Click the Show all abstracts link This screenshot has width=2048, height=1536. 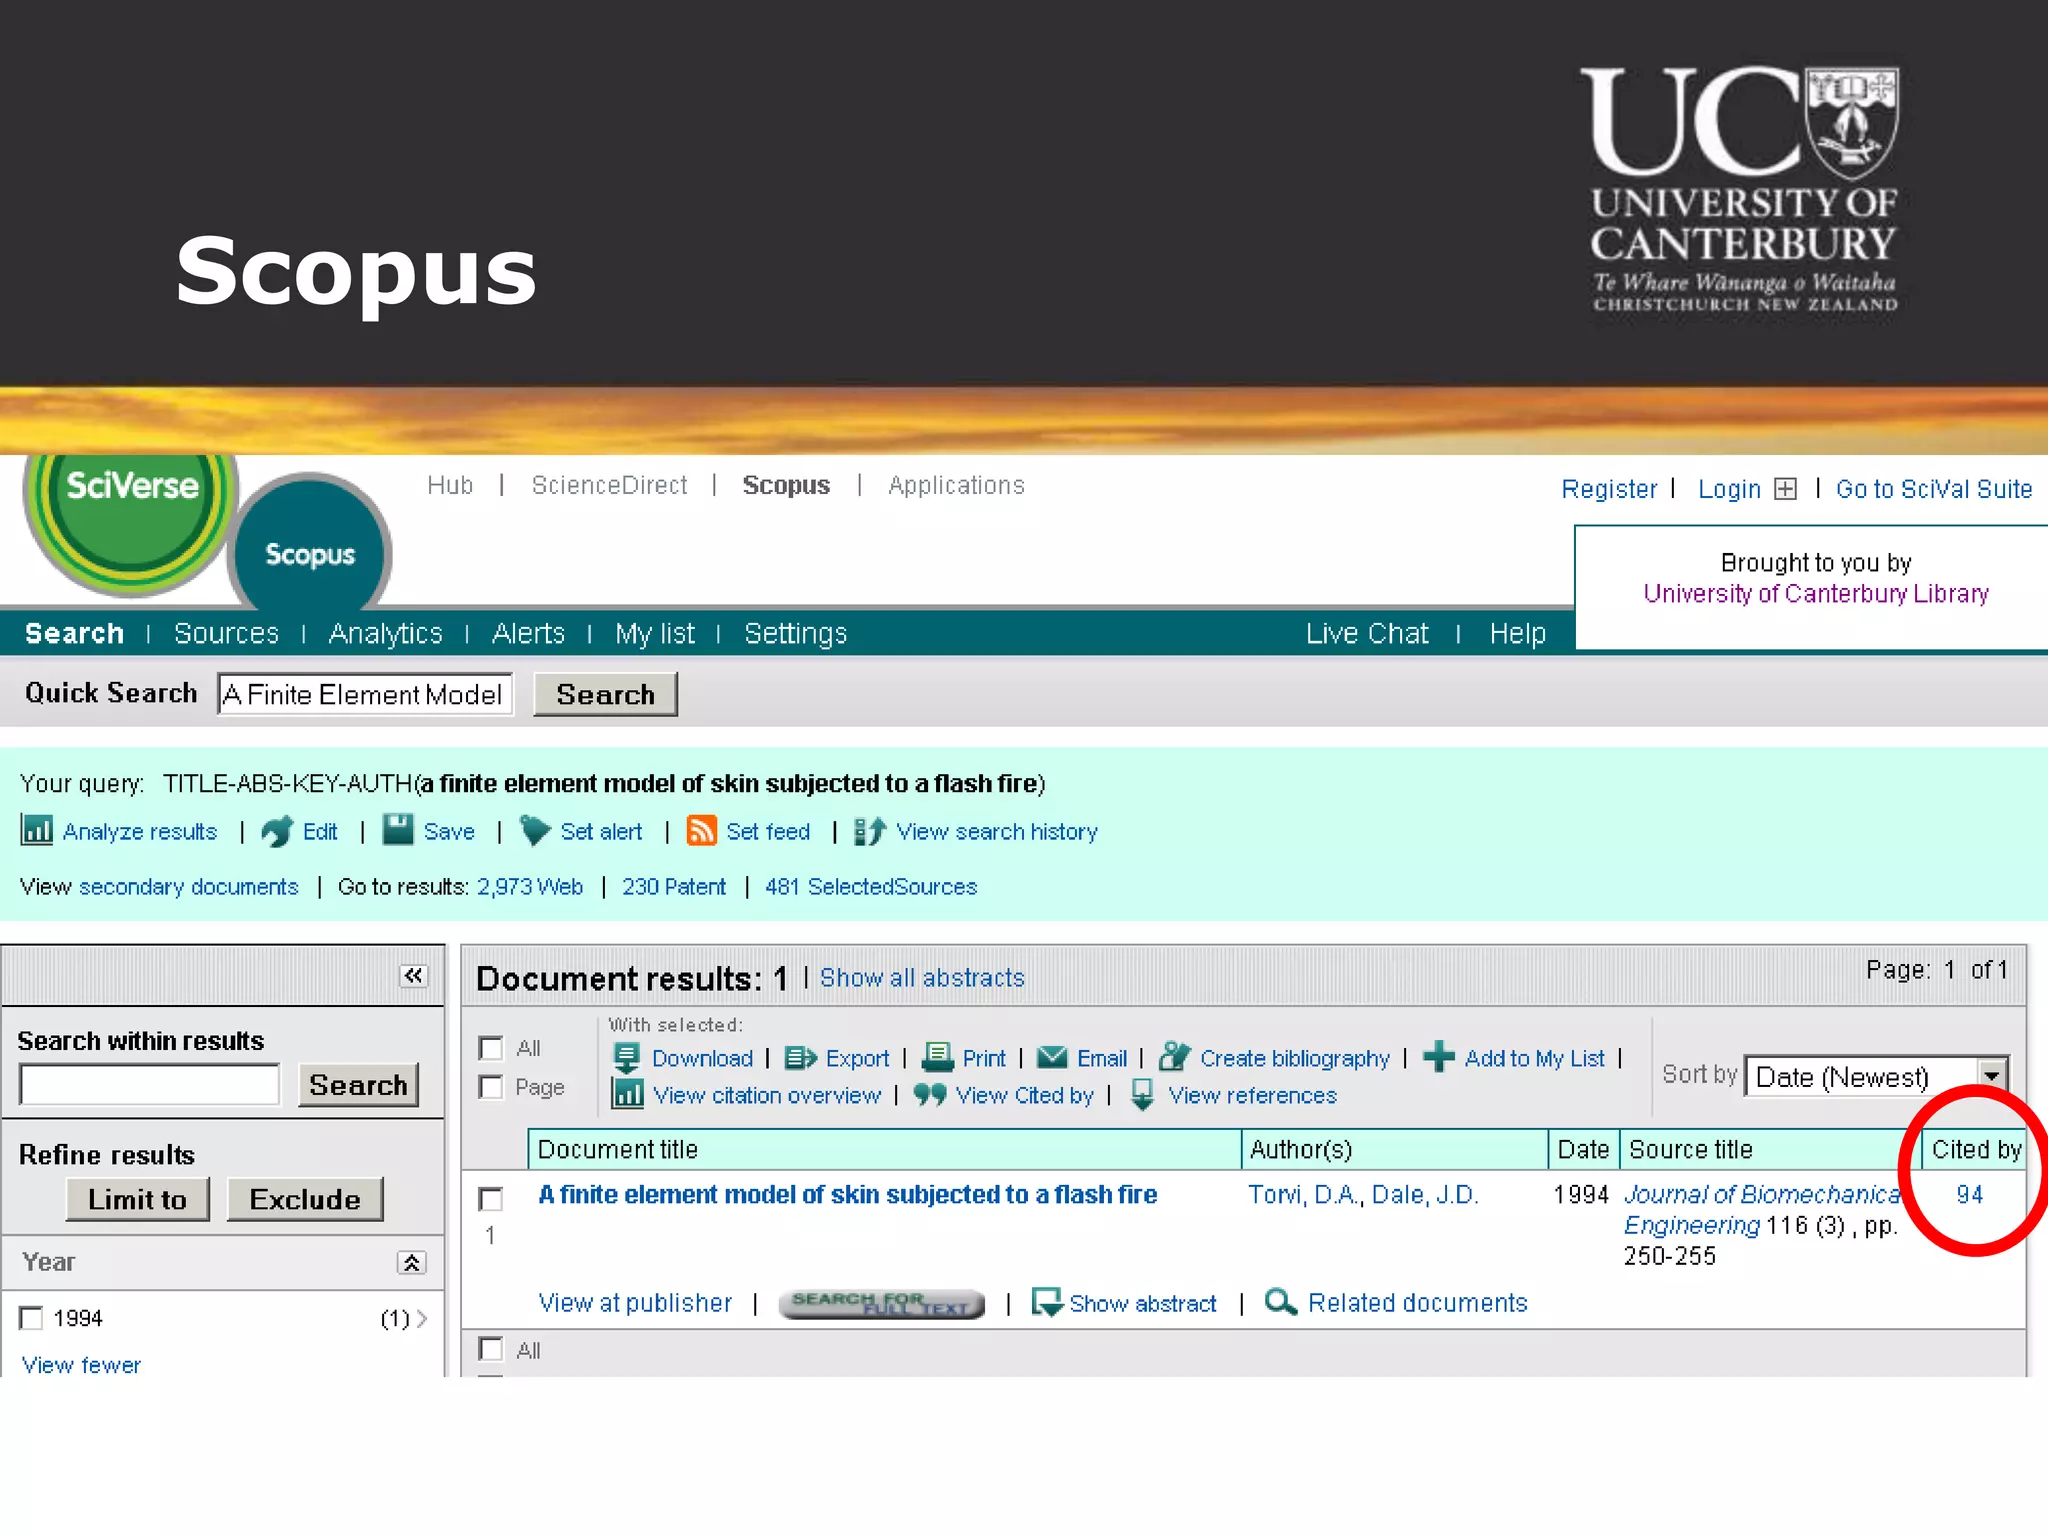coord(922,977)
